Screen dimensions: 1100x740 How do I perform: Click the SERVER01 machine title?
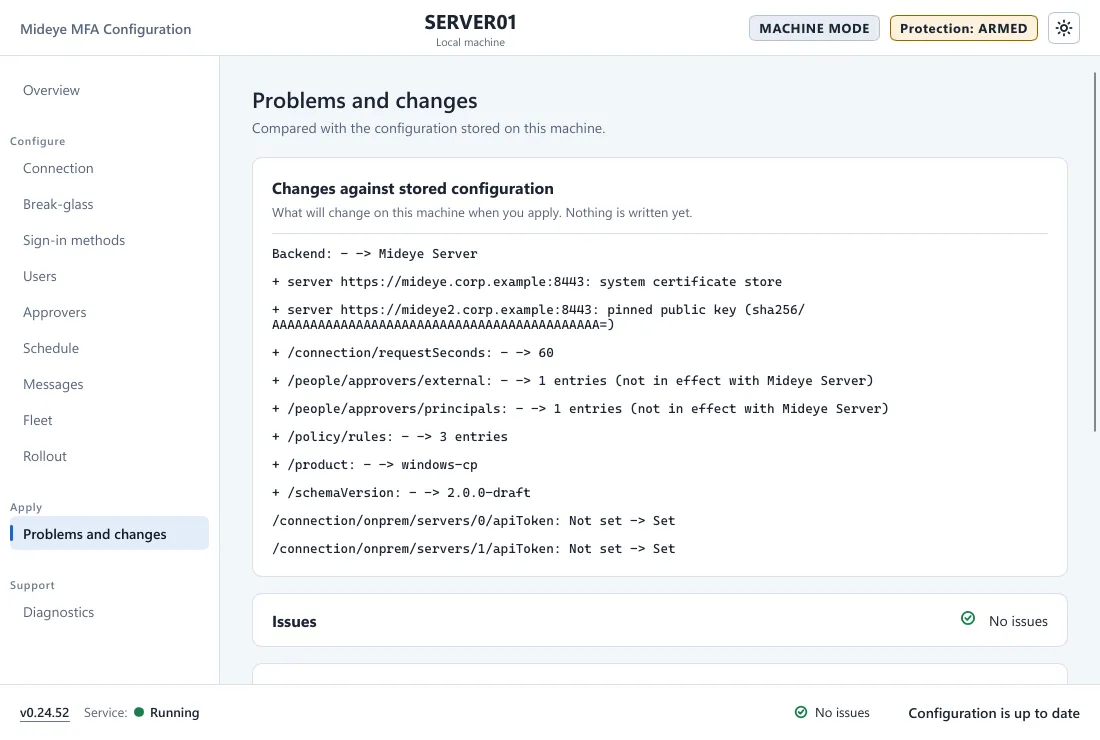470,22
